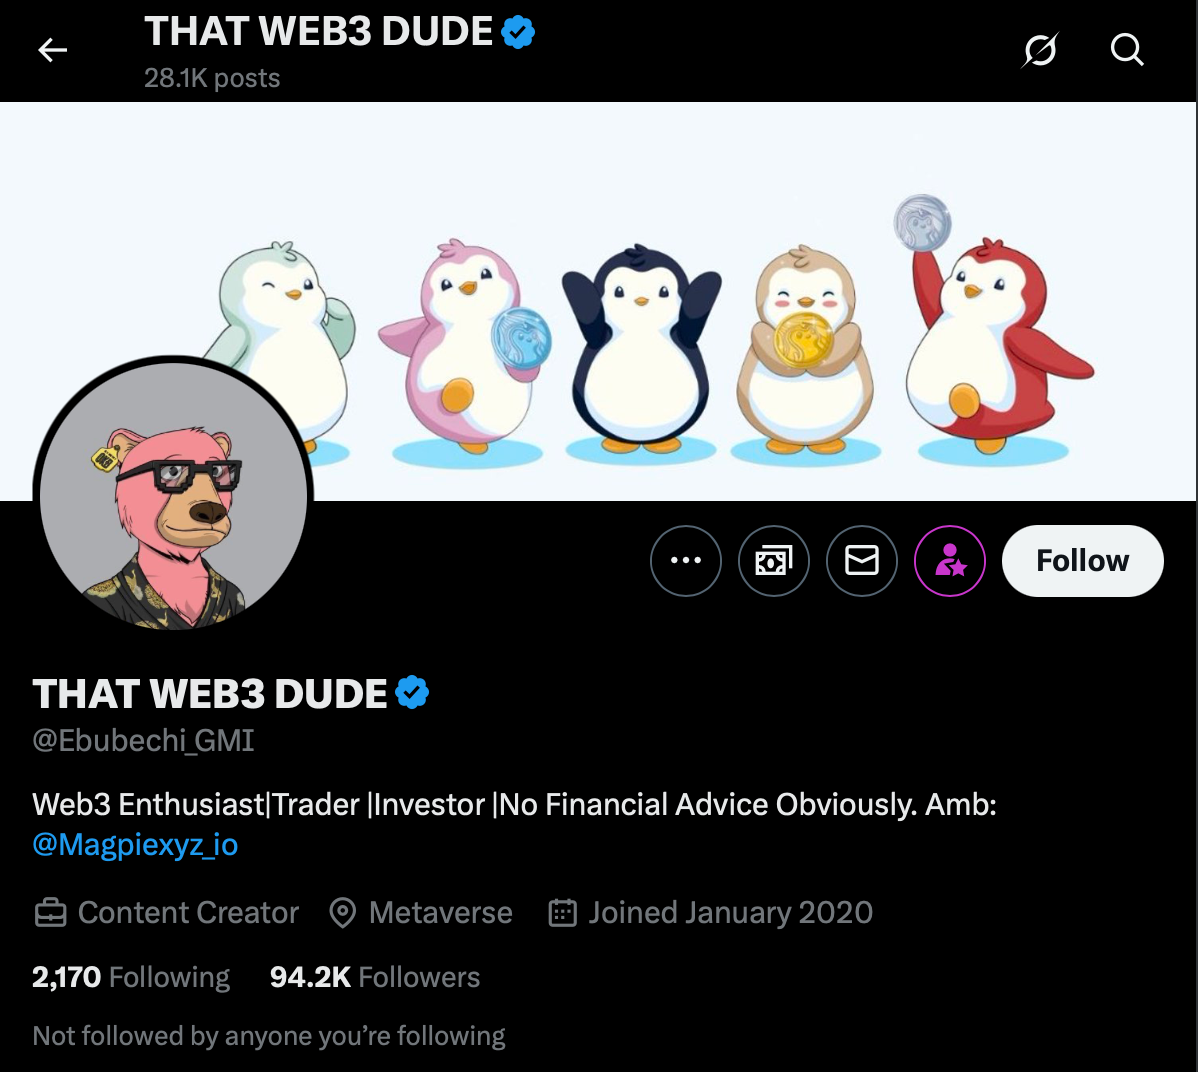The height and width of the screenshot is (1072, 1198).
Task: Click the briefcase Content Creator icon
Action: [x=49, y=912]
